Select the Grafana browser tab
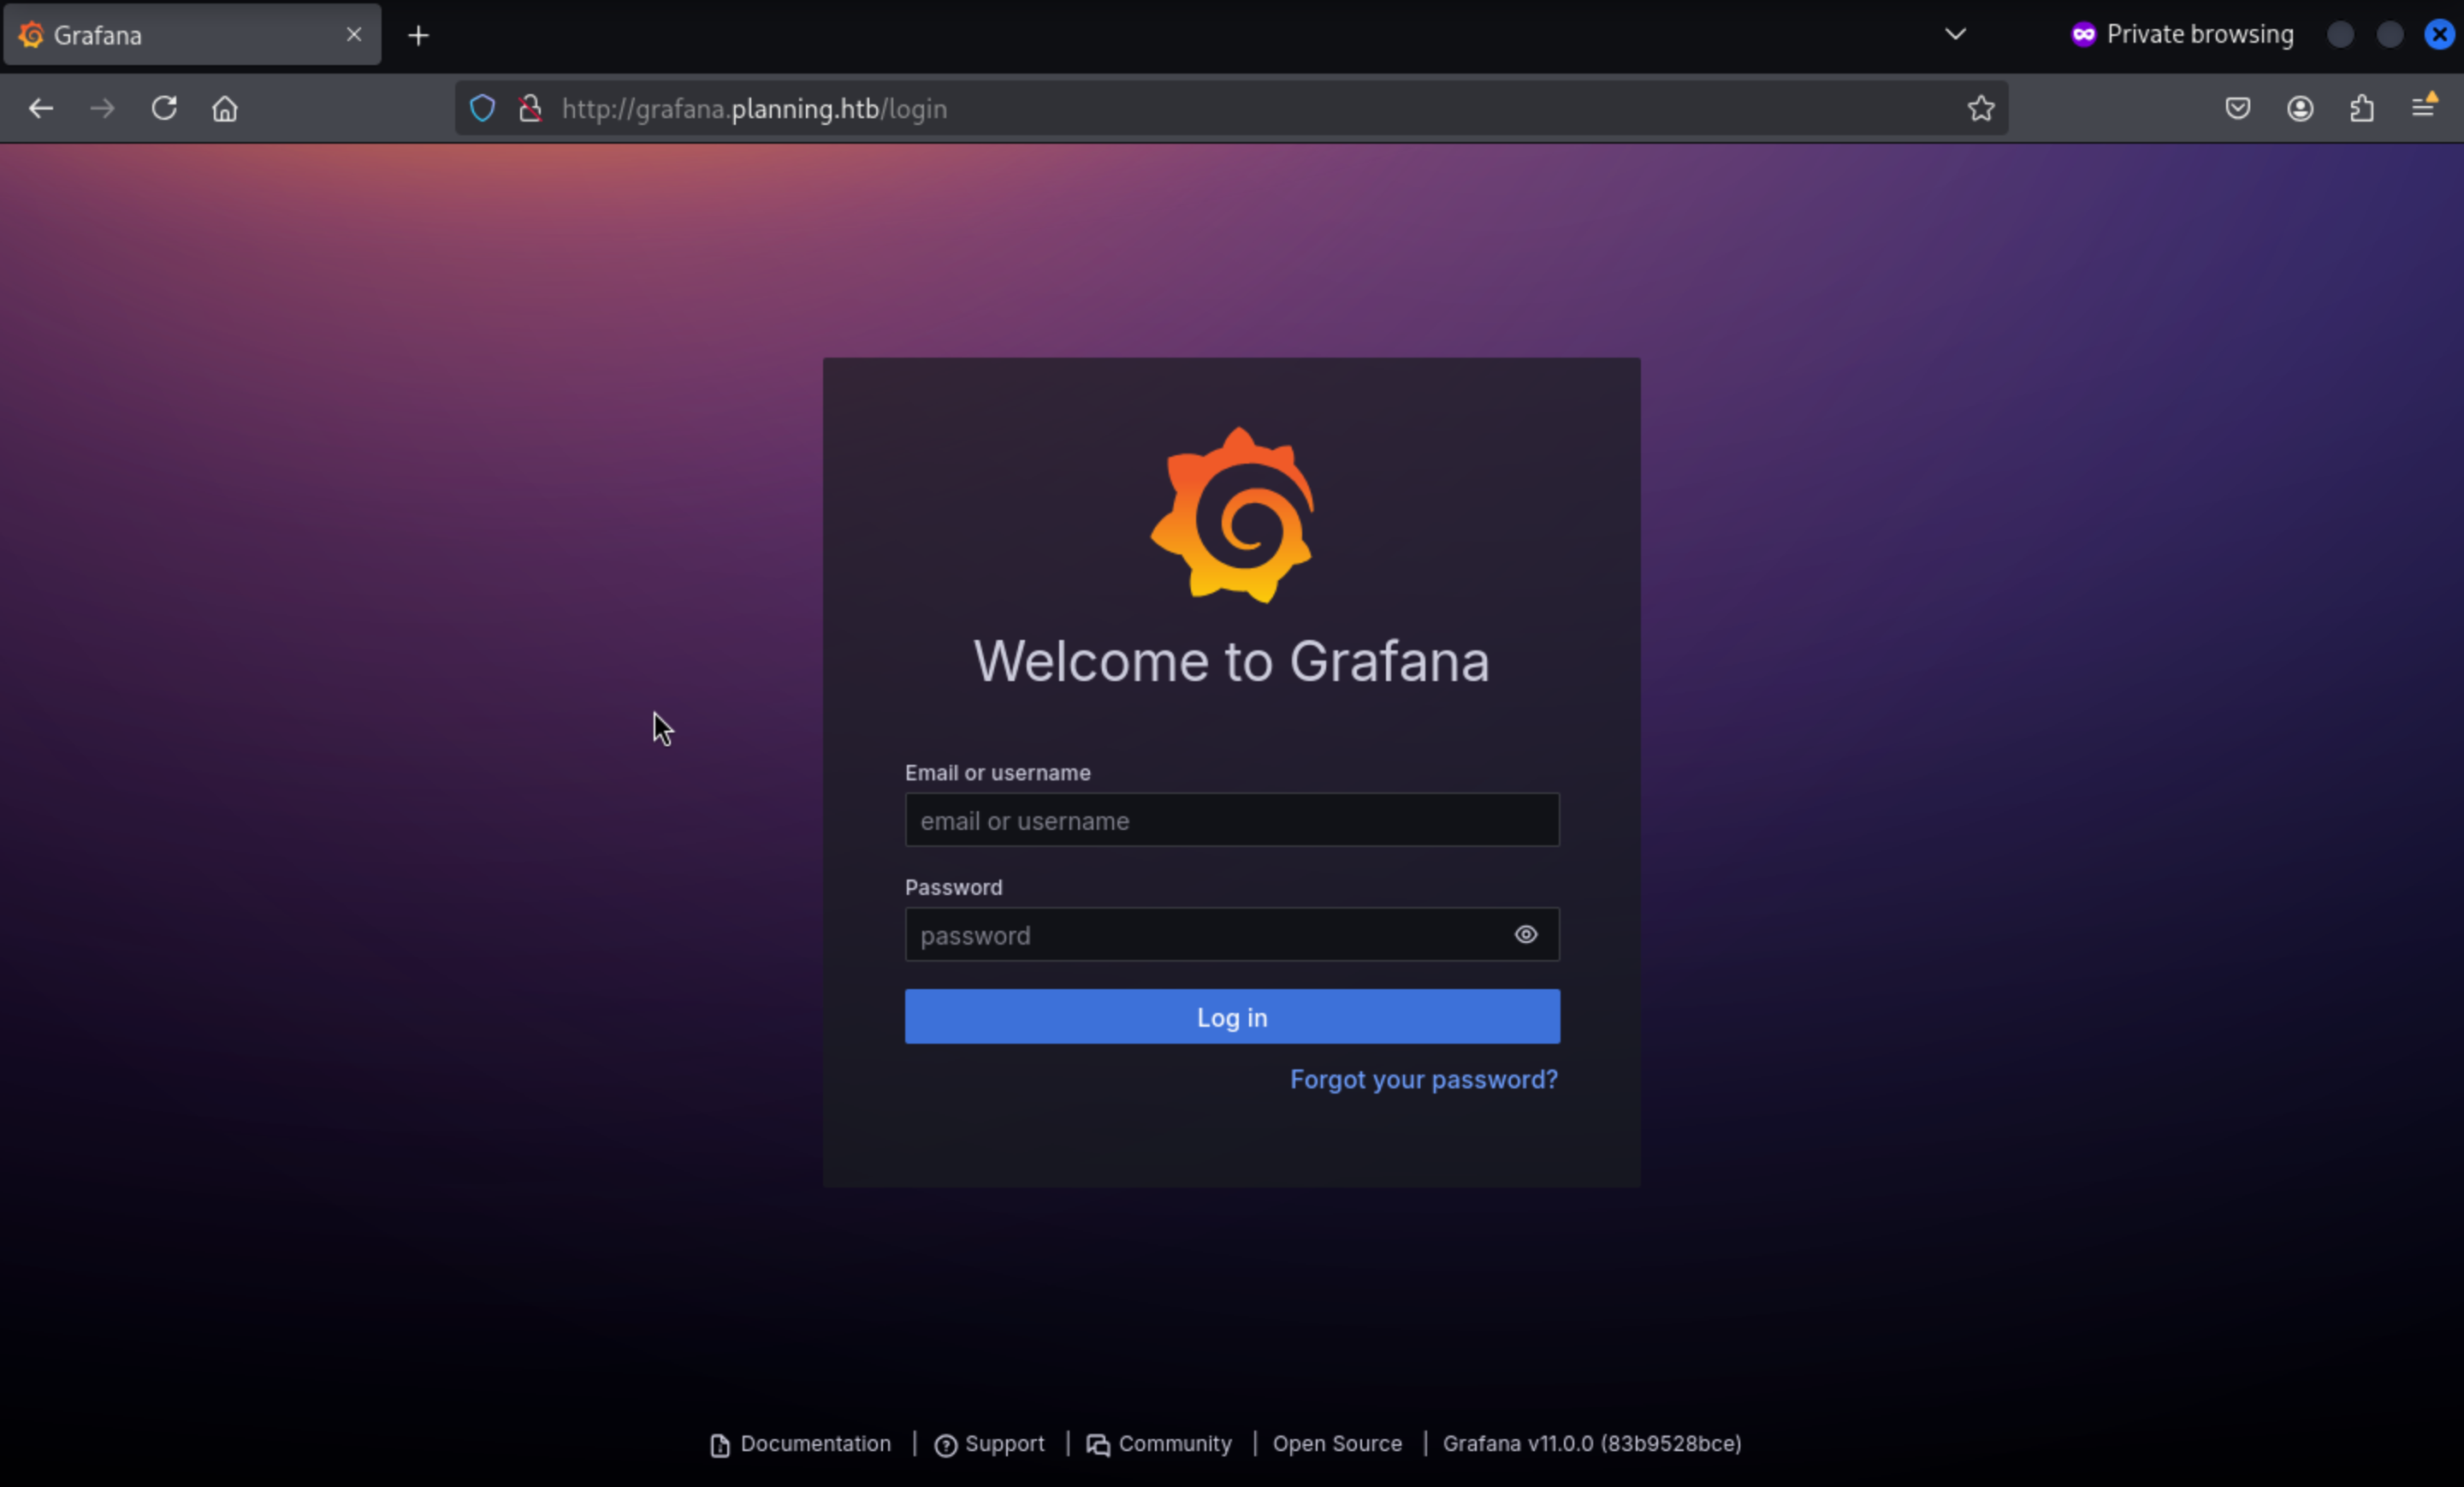Screen dimensions: 2464x1487 pyautogui.click(x=170, y=35)
